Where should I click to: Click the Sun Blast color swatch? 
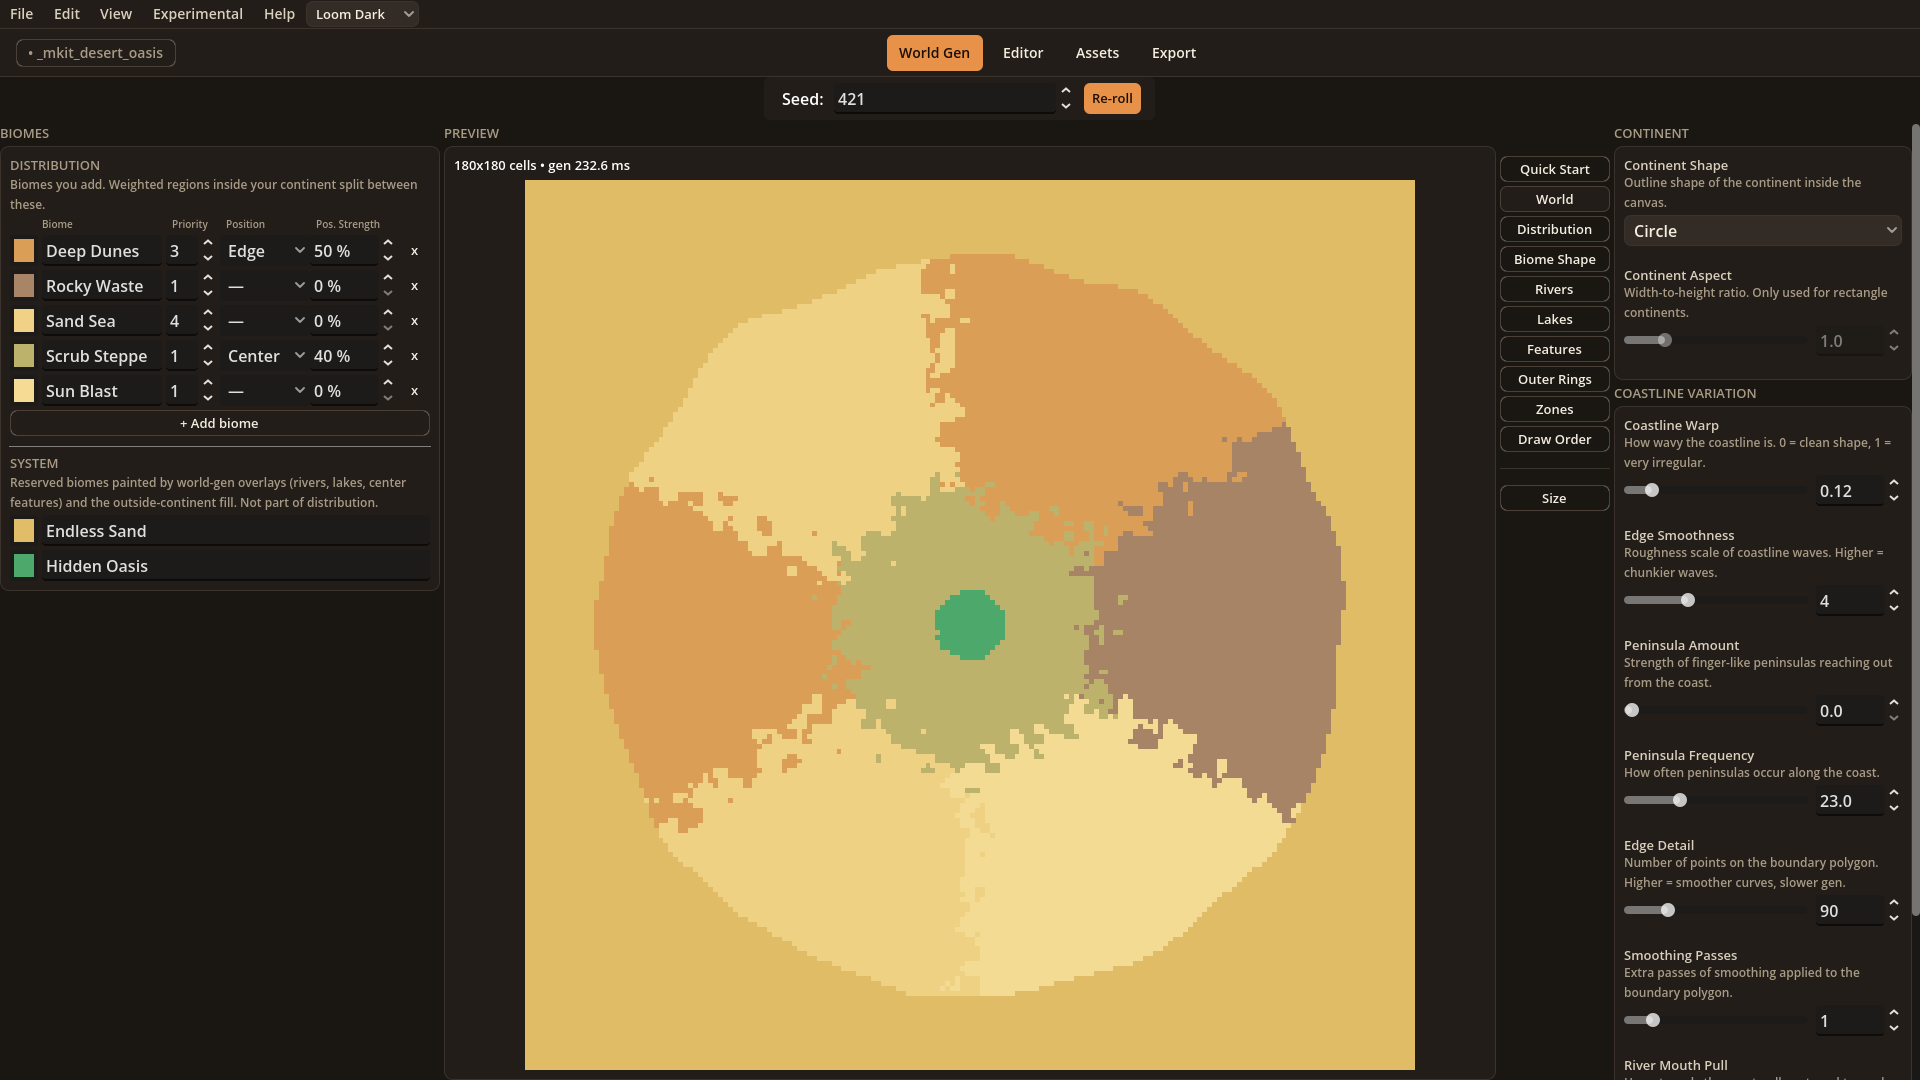pos(24,391)
